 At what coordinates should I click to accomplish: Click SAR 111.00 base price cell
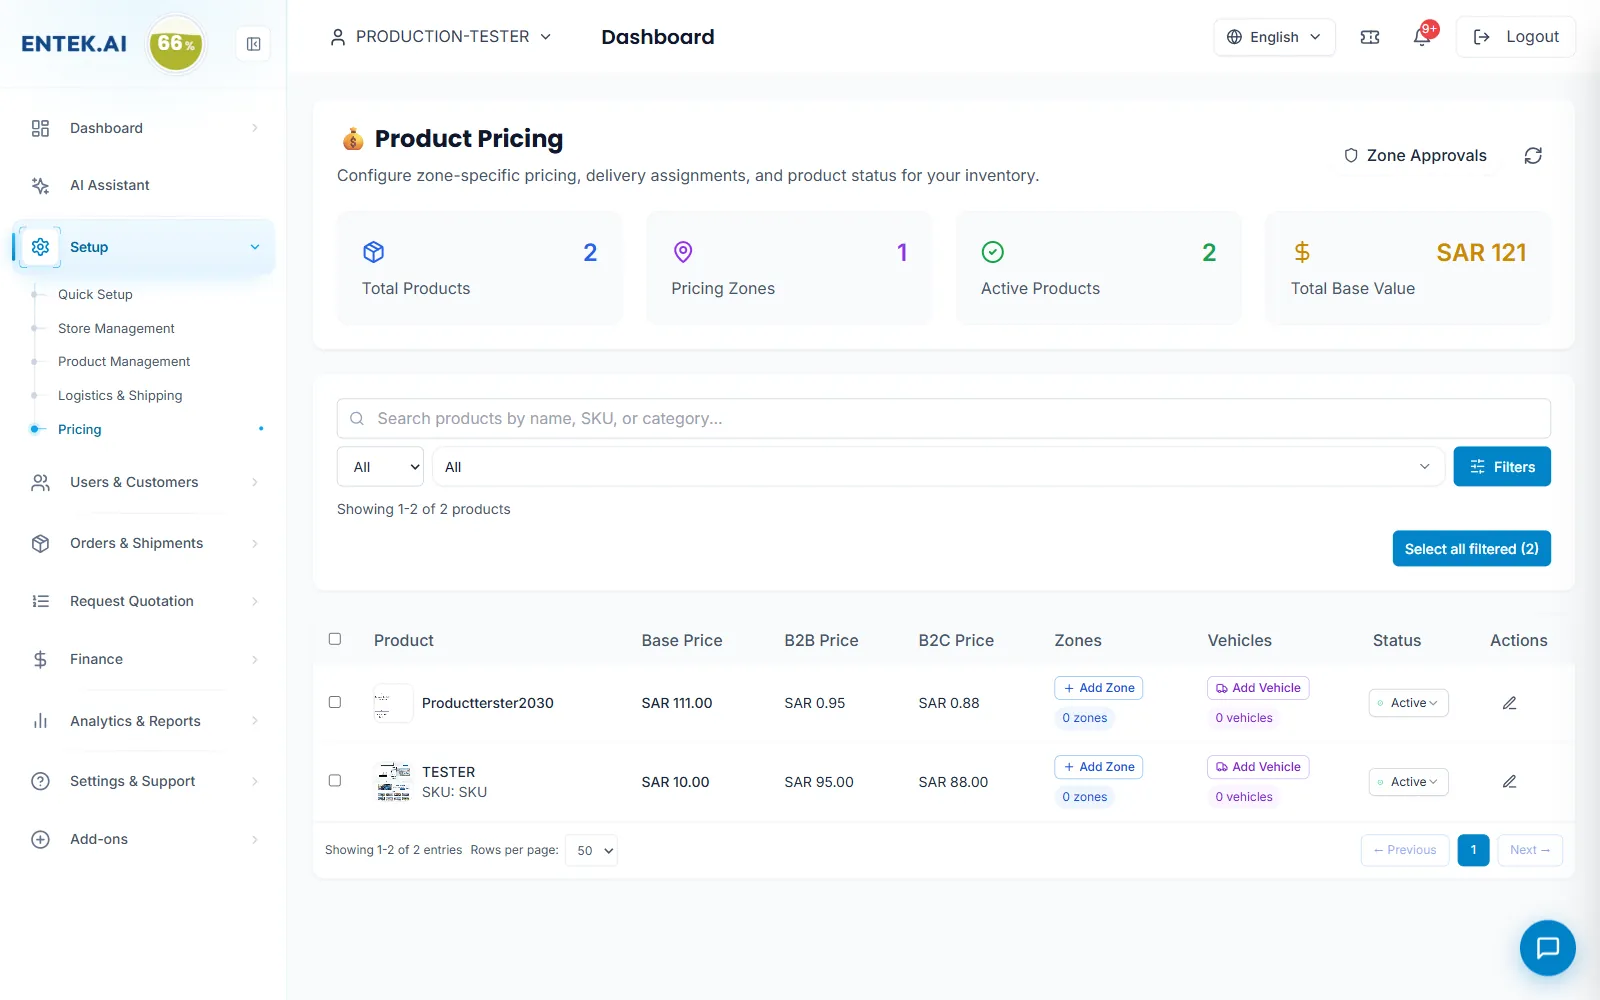coord(677,703)
